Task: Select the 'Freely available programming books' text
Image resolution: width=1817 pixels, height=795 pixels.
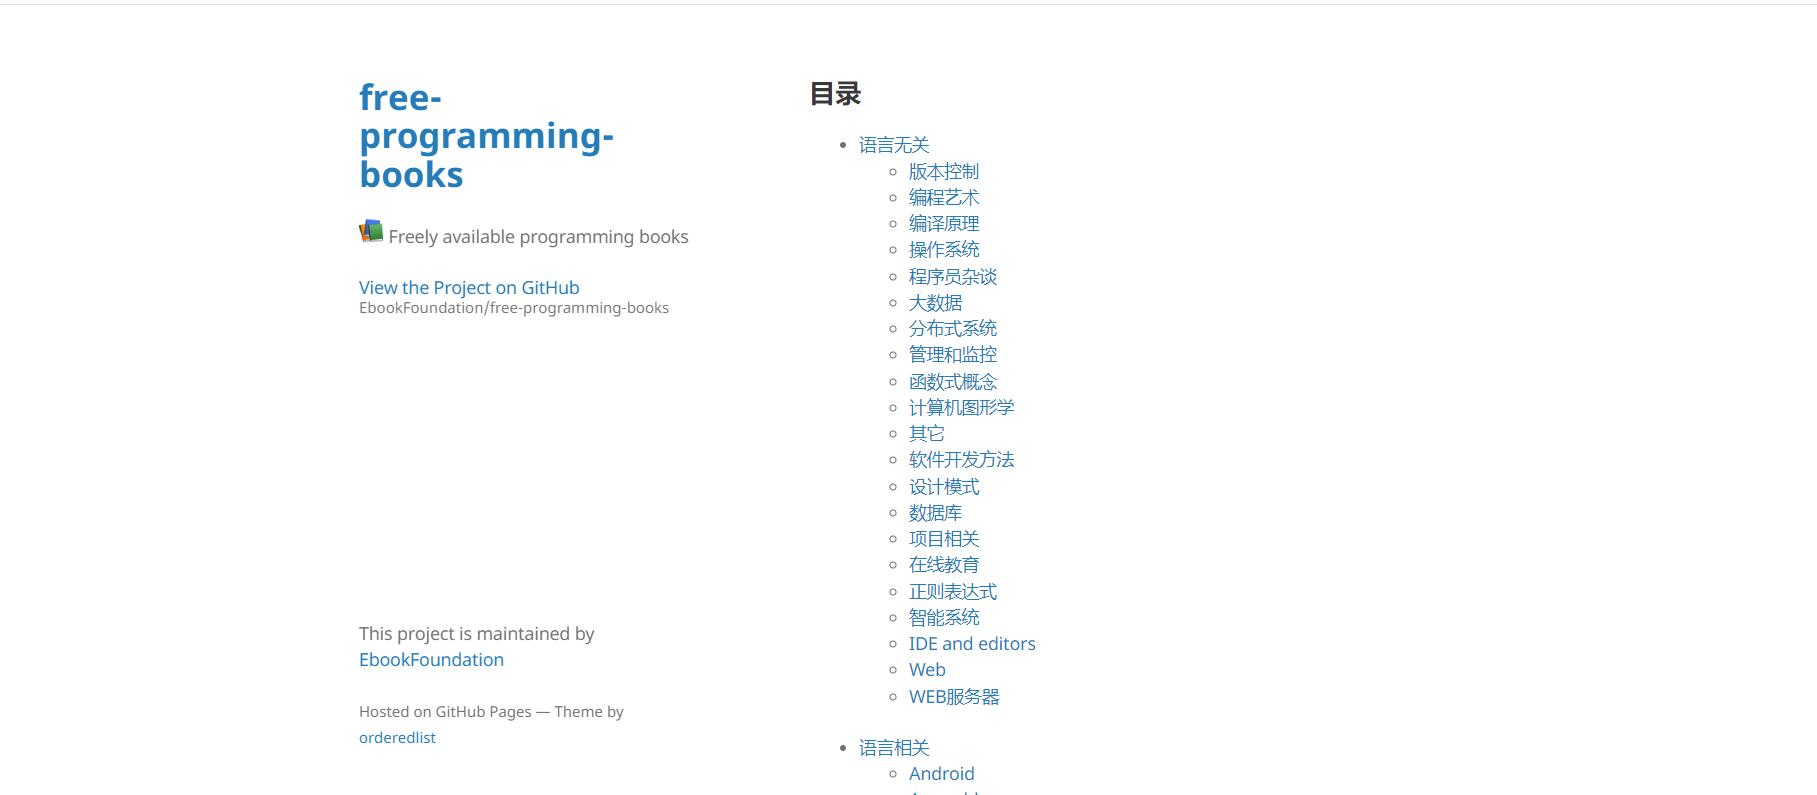Action: 538,236
